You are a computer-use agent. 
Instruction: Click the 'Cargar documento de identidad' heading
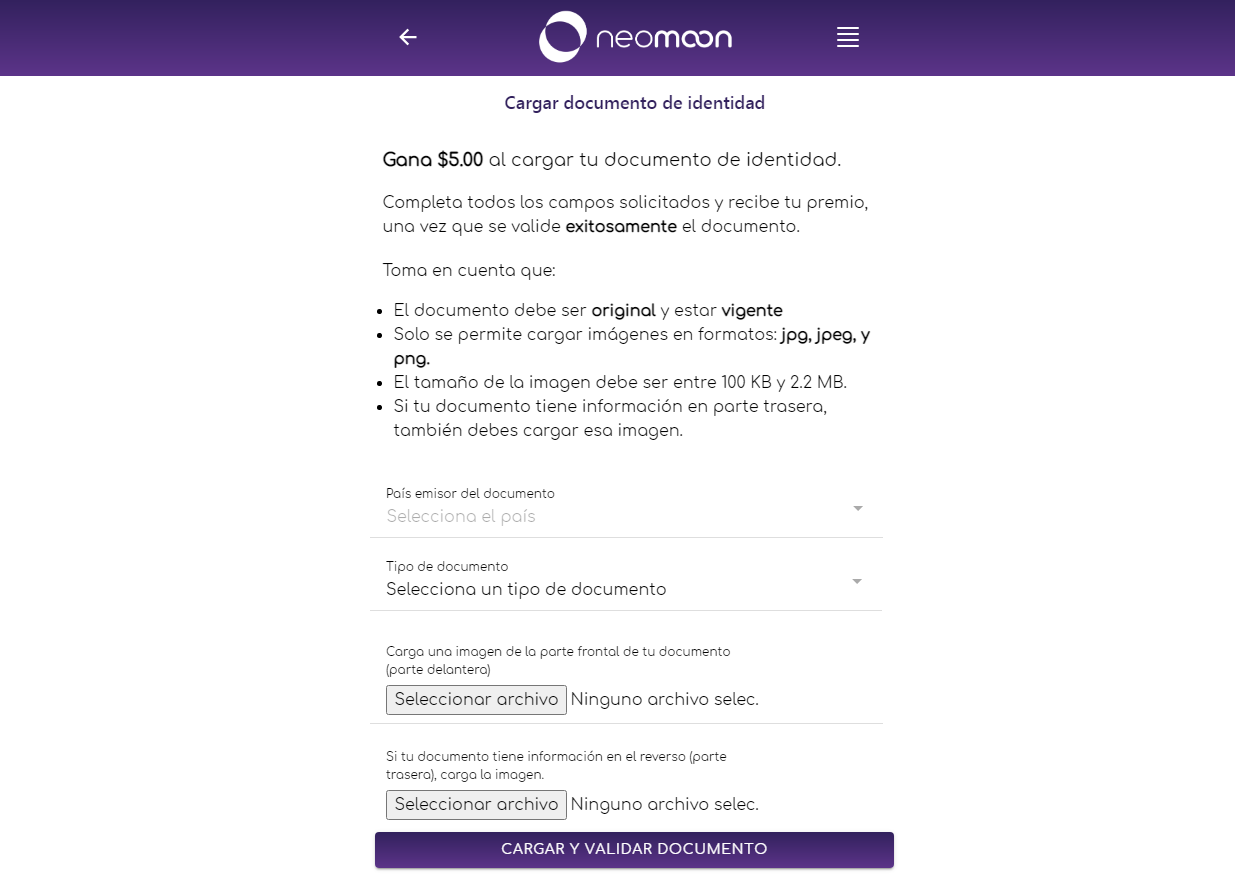[x=634, y=103]
